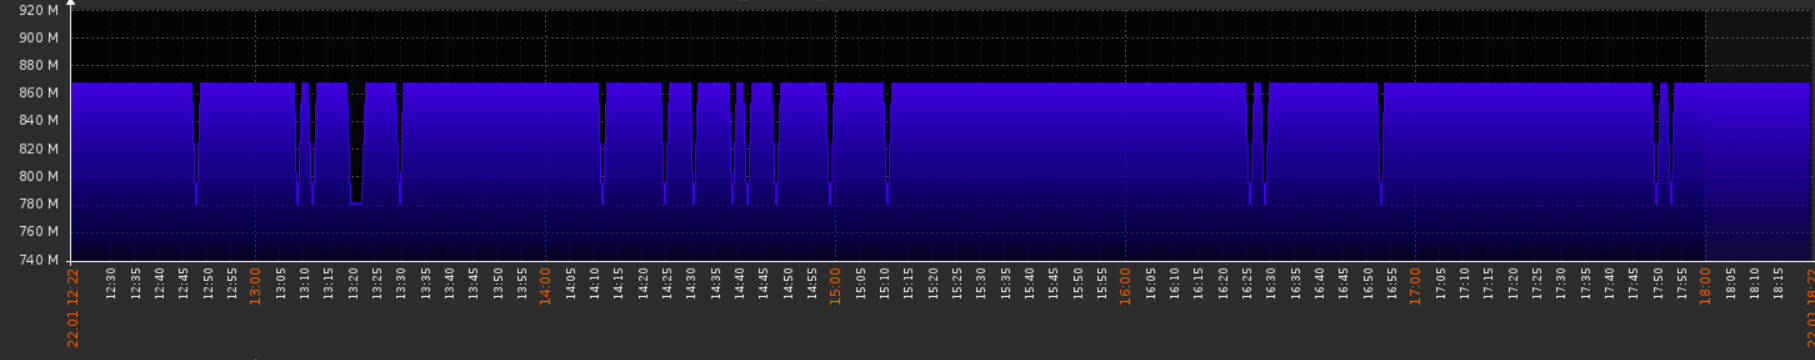Click the 13:00 hour label on time axis
This screenshot has height=360, width=1815.
coord(255,286)
